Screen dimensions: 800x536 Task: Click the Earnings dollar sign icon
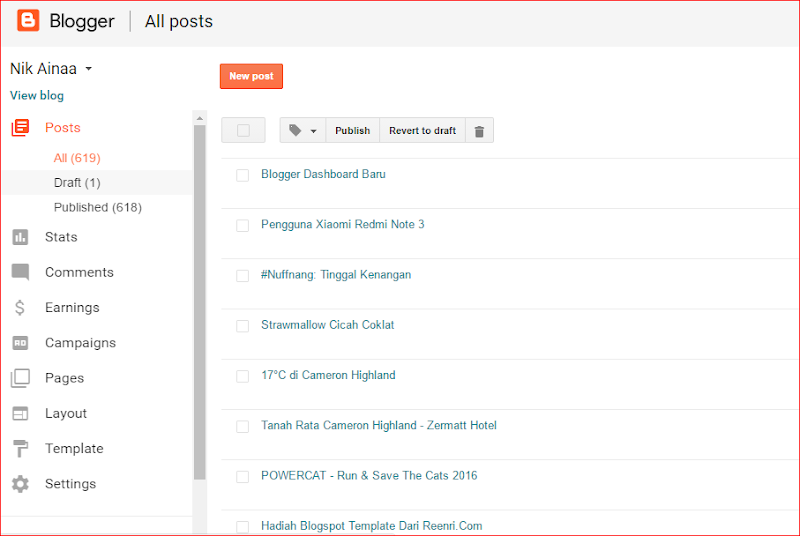click(x=20, y=307)
